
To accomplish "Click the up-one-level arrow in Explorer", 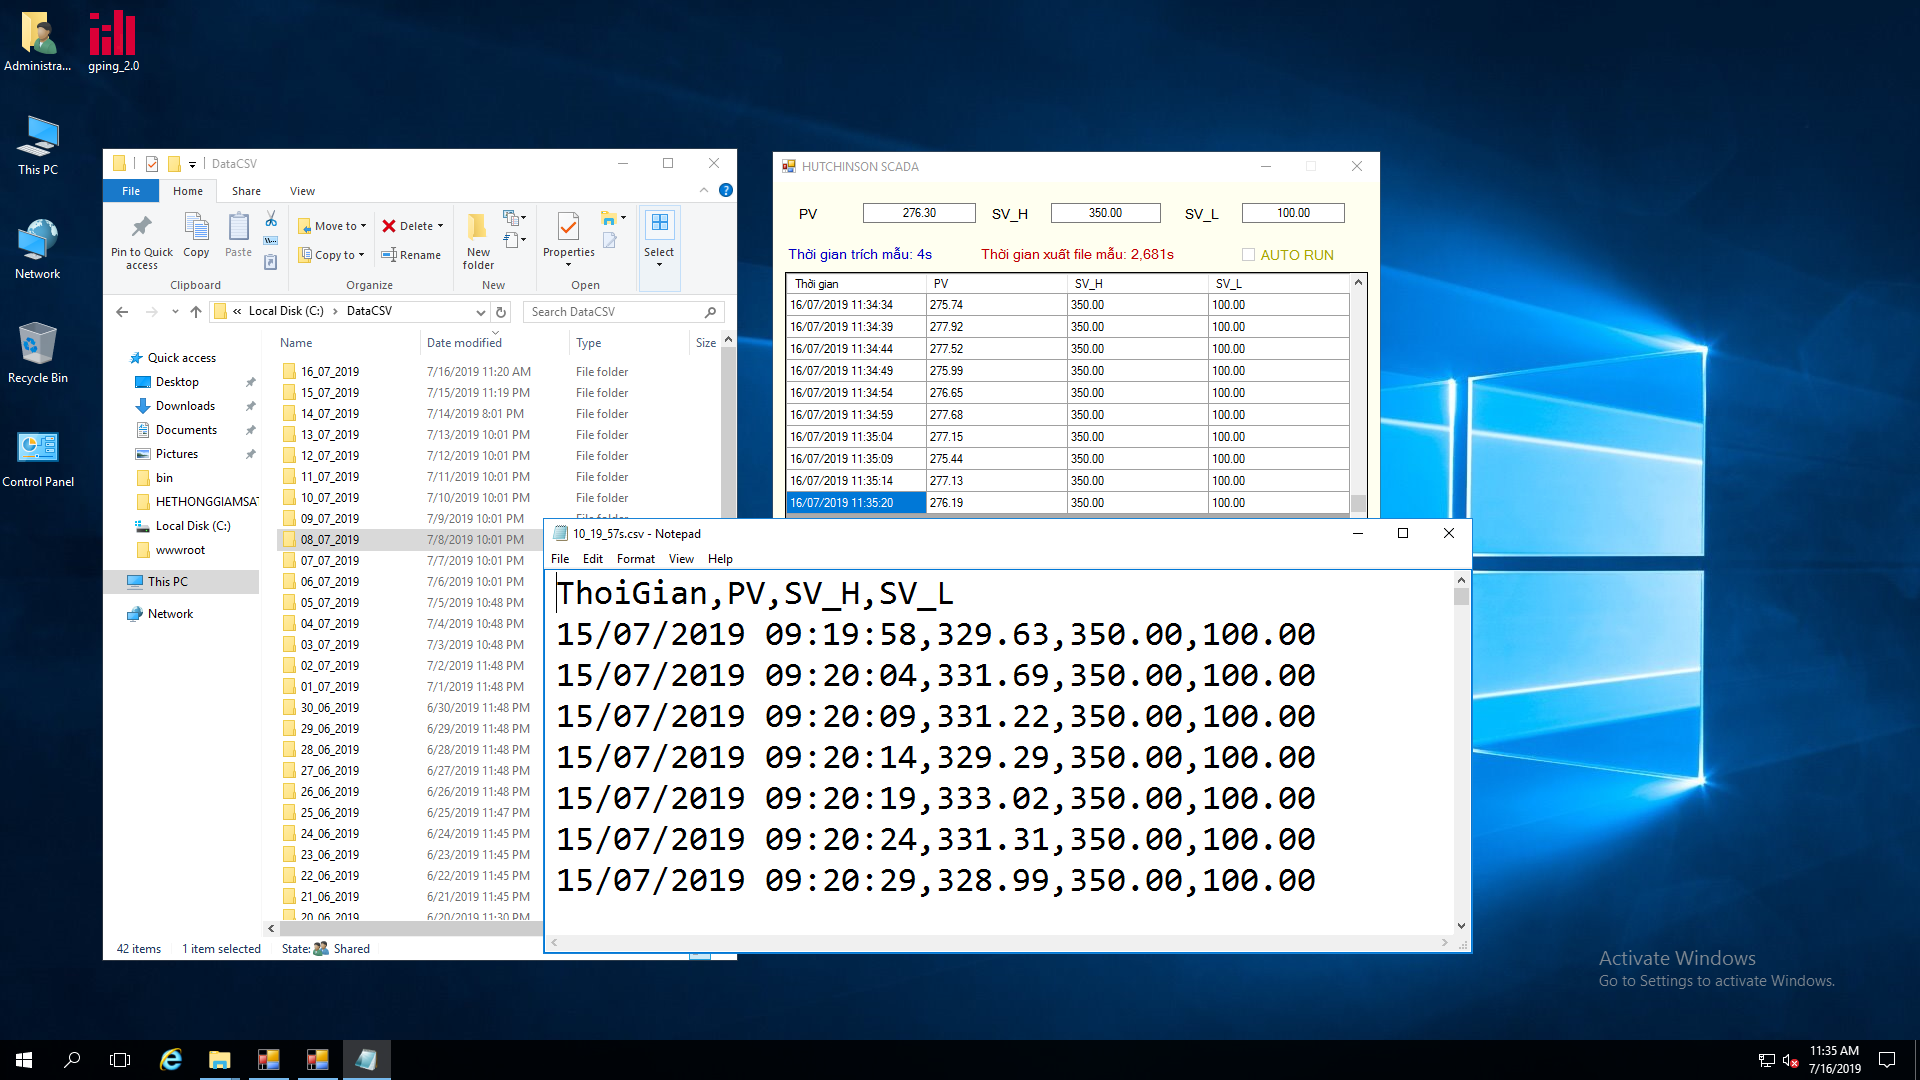I will 196,312.
